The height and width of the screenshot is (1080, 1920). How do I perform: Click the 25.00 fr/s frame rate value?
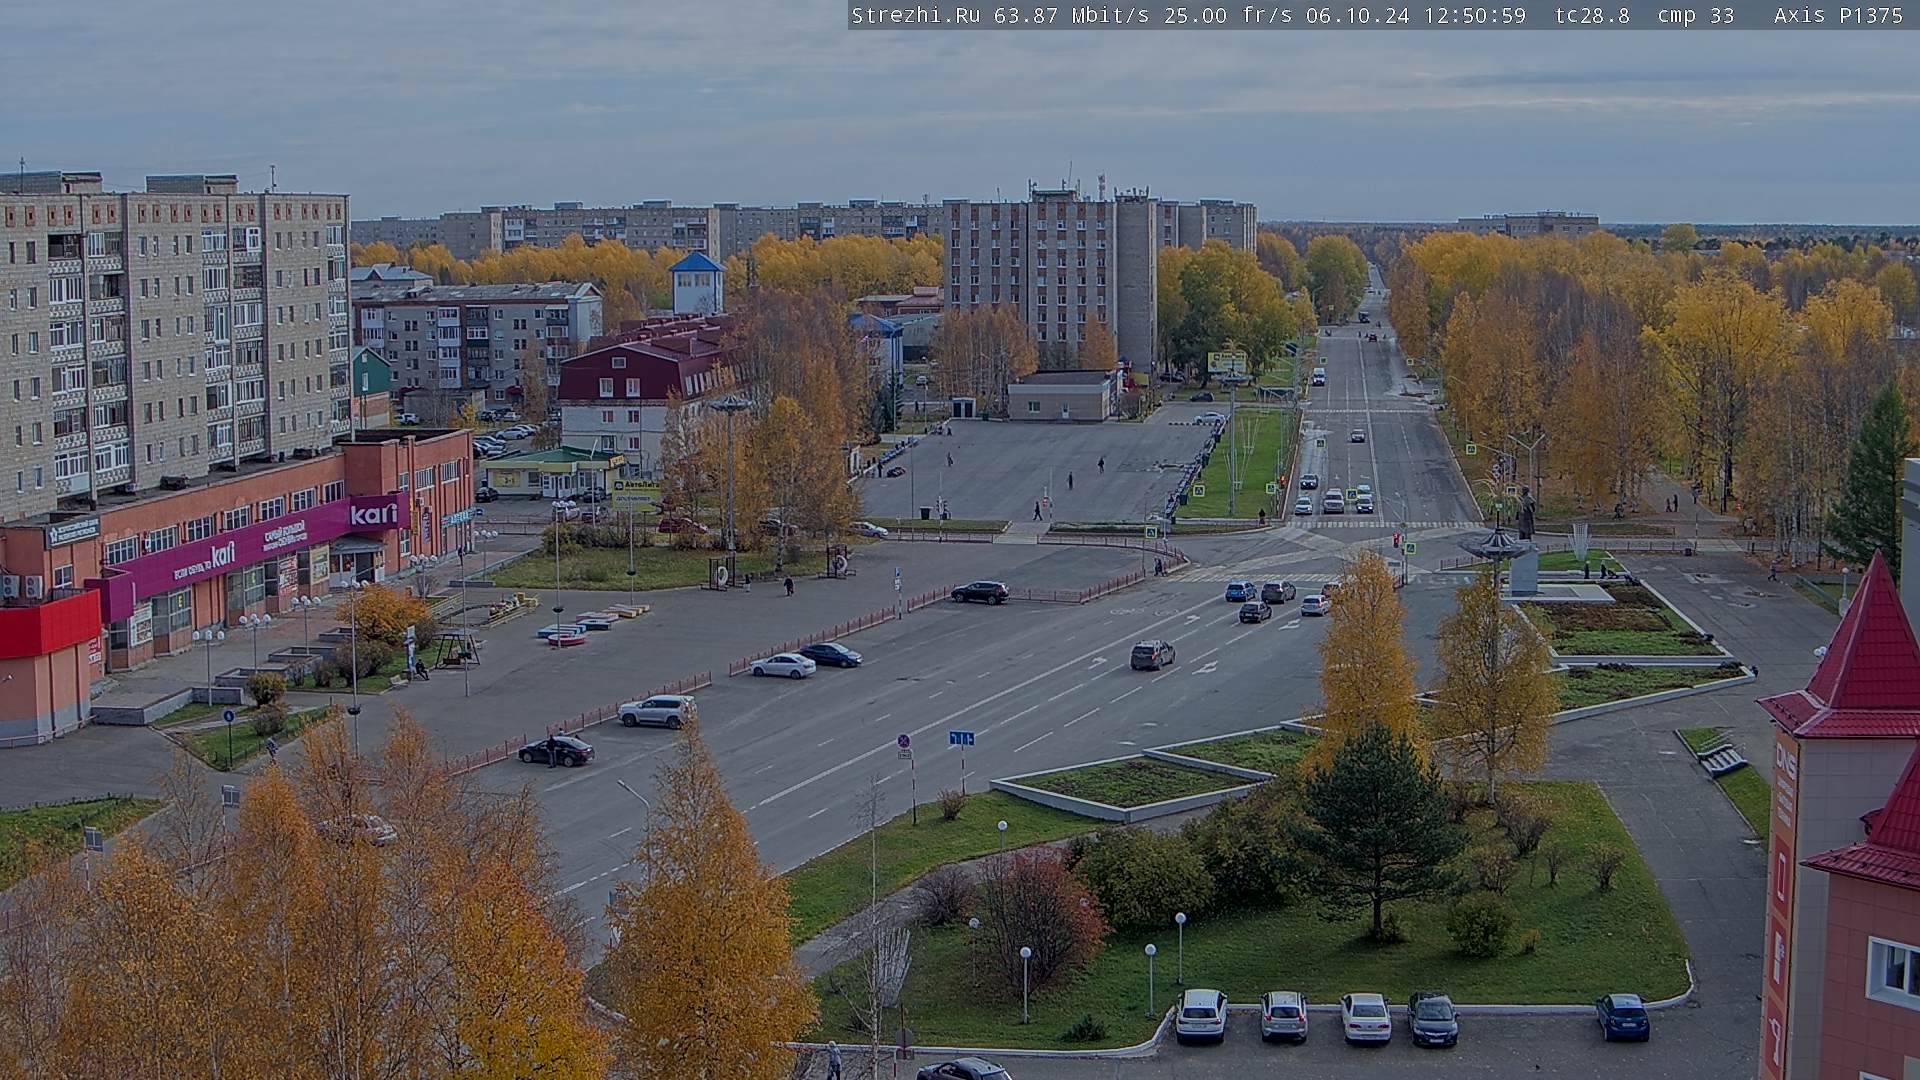coord(1229,15)
